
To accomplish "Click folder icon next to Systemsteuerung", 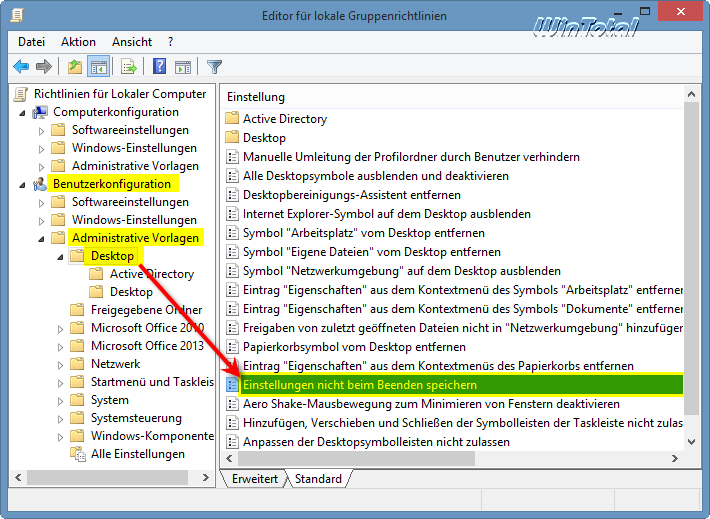I will coord(77,418).
